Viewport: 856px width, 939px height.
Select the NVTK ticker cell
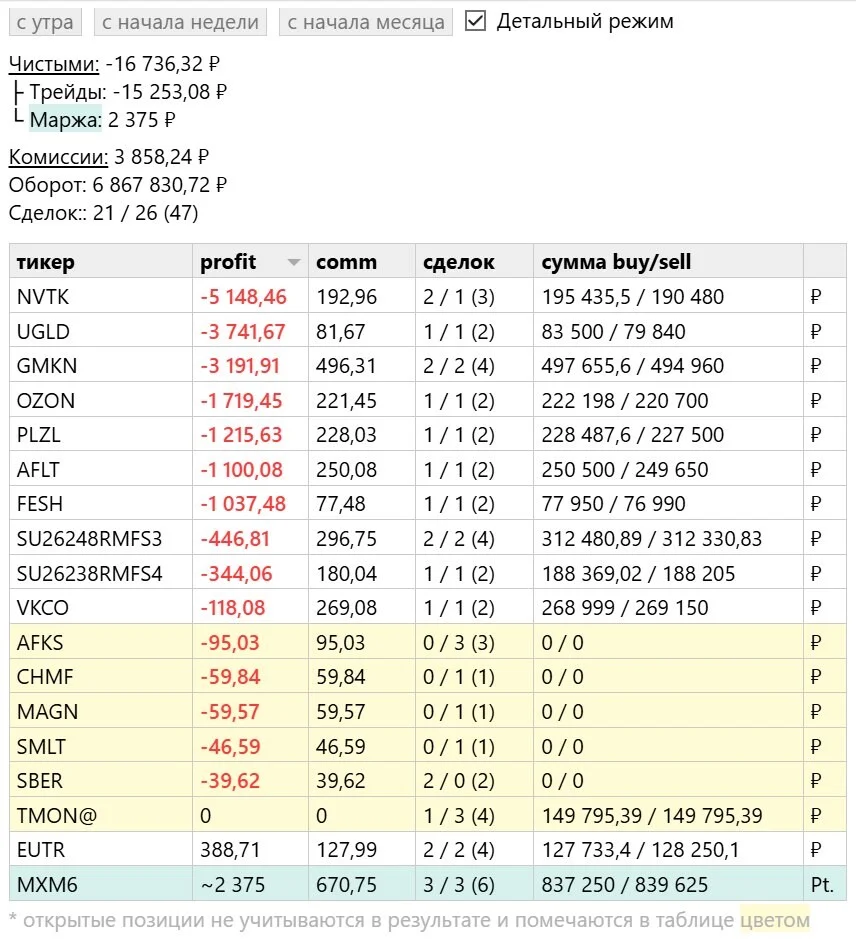(x=101, y=296)
